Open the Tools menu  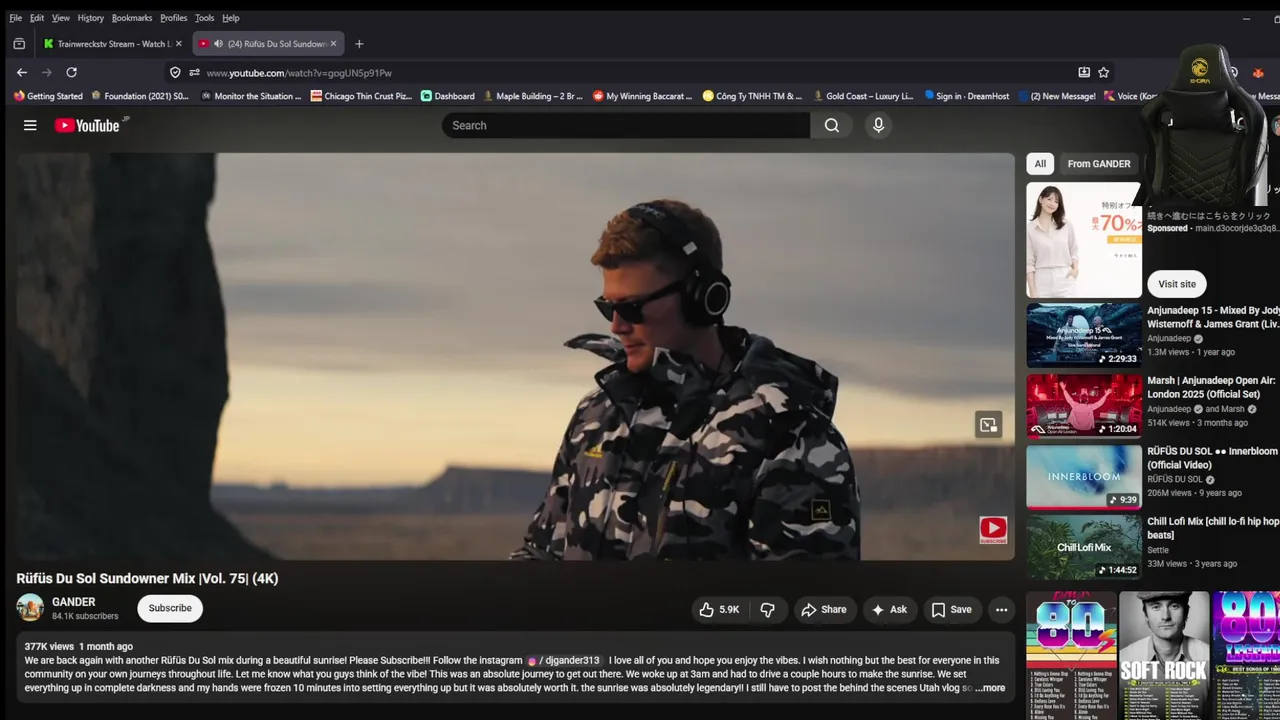(205, 18)
